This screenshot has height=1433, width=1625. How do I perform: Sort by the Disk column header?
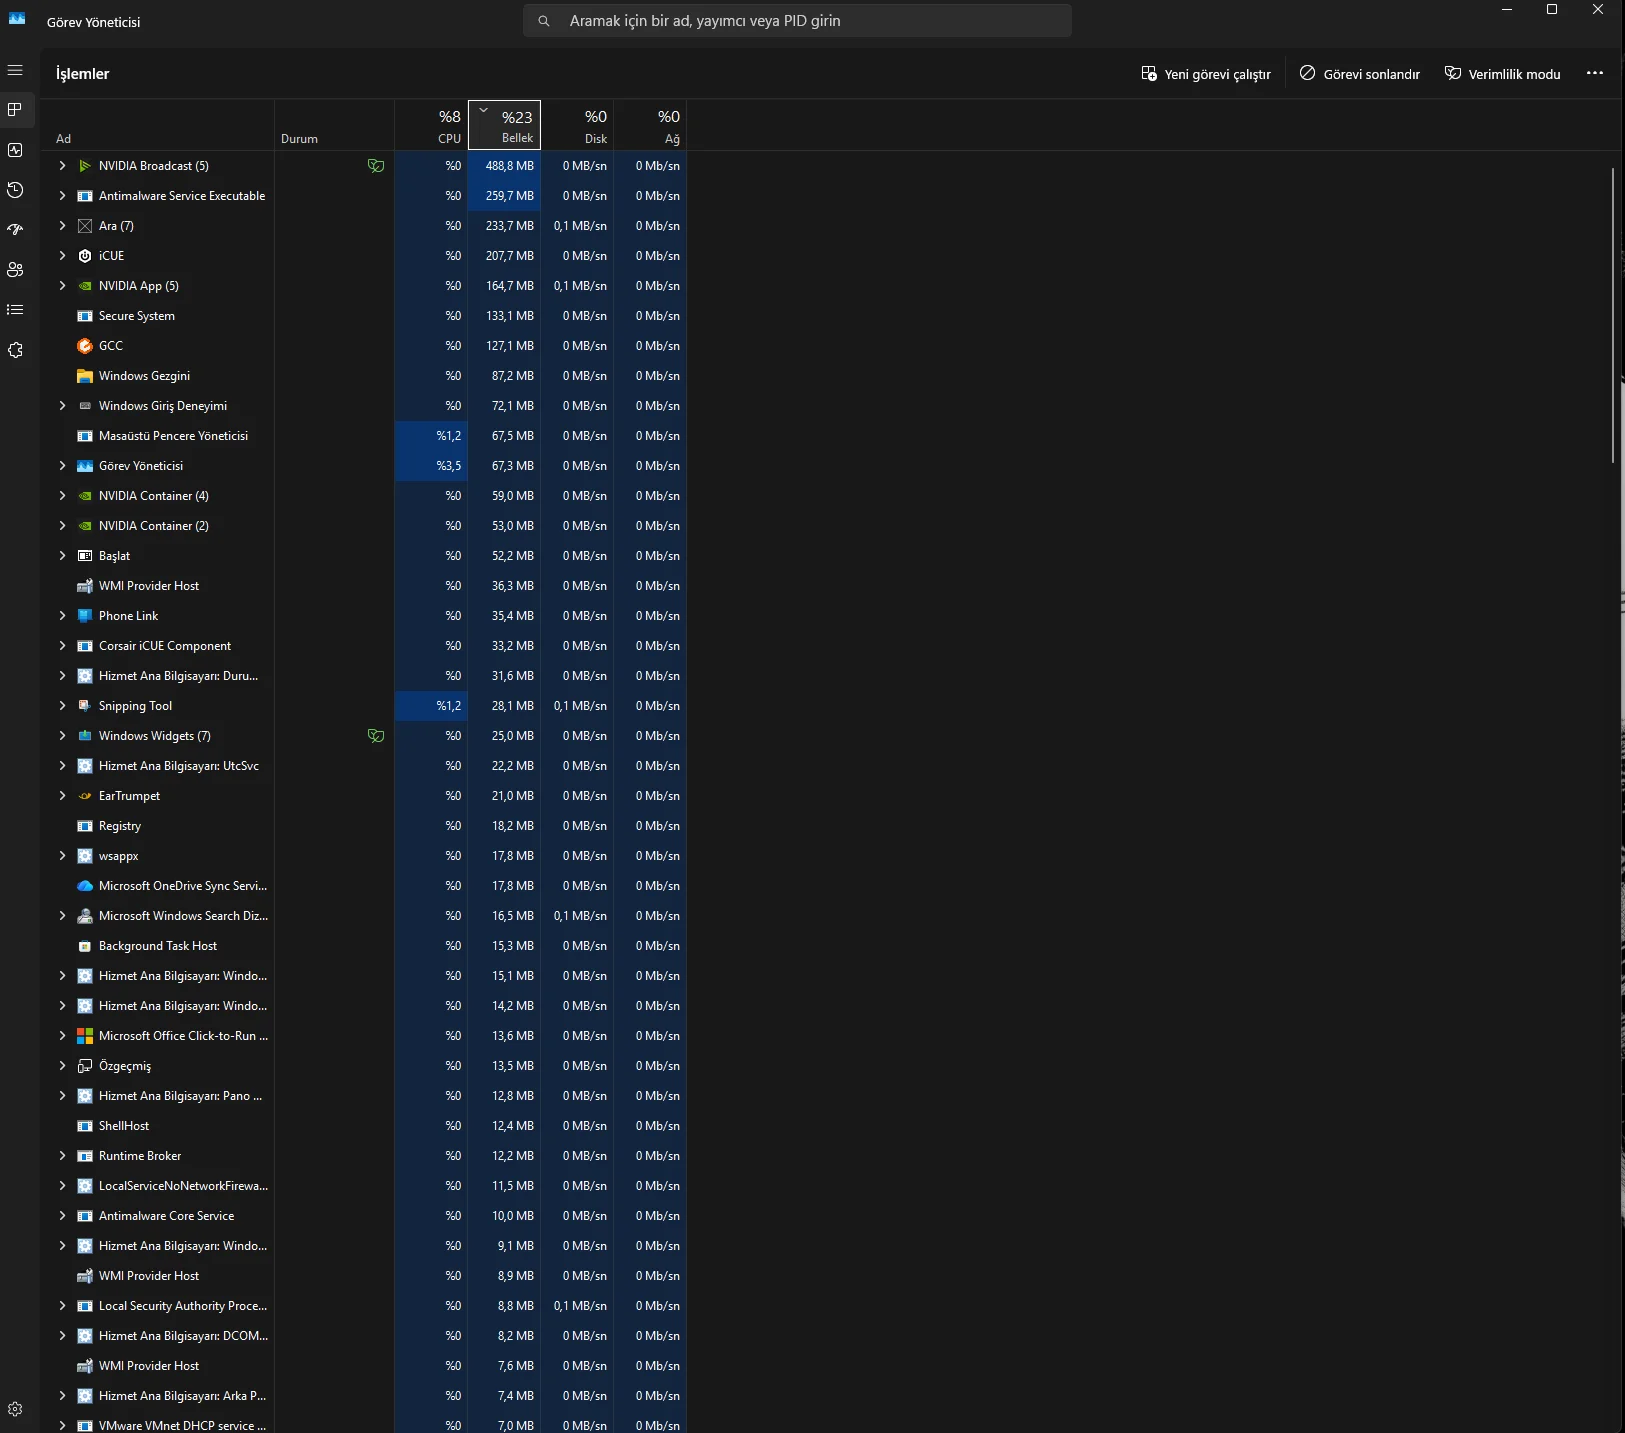click(x=577, y=125)
